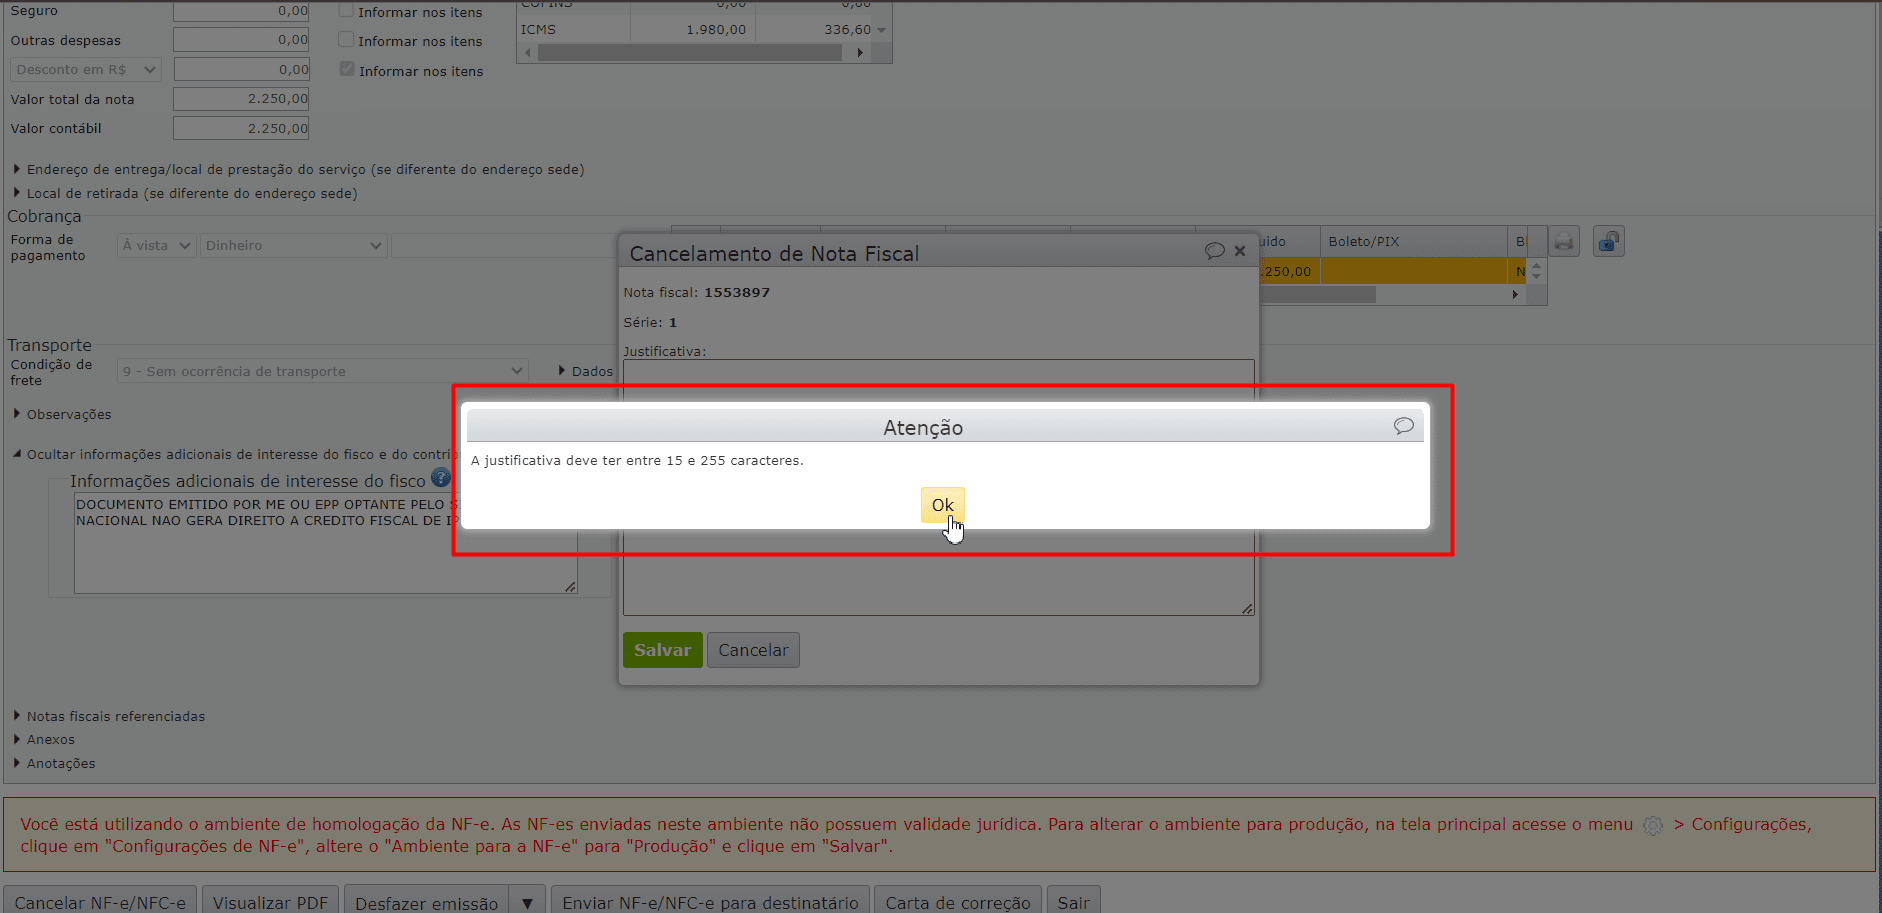Click the Valor total da nota field

(x=241, y=99)
